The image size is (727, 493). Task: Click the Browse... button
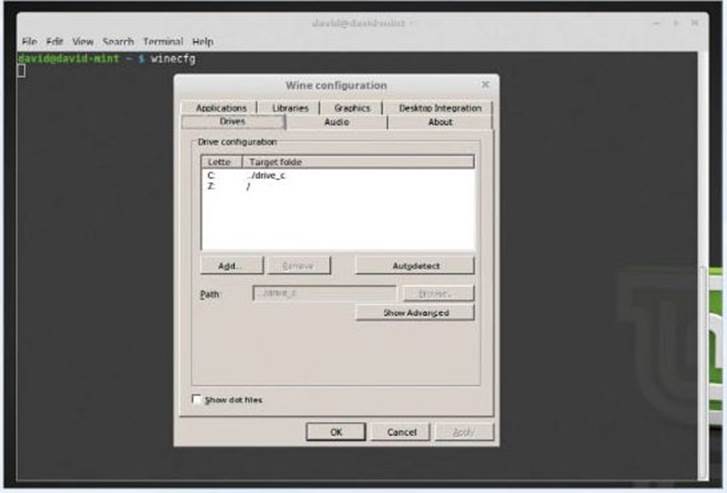click(x=439, y=293)
